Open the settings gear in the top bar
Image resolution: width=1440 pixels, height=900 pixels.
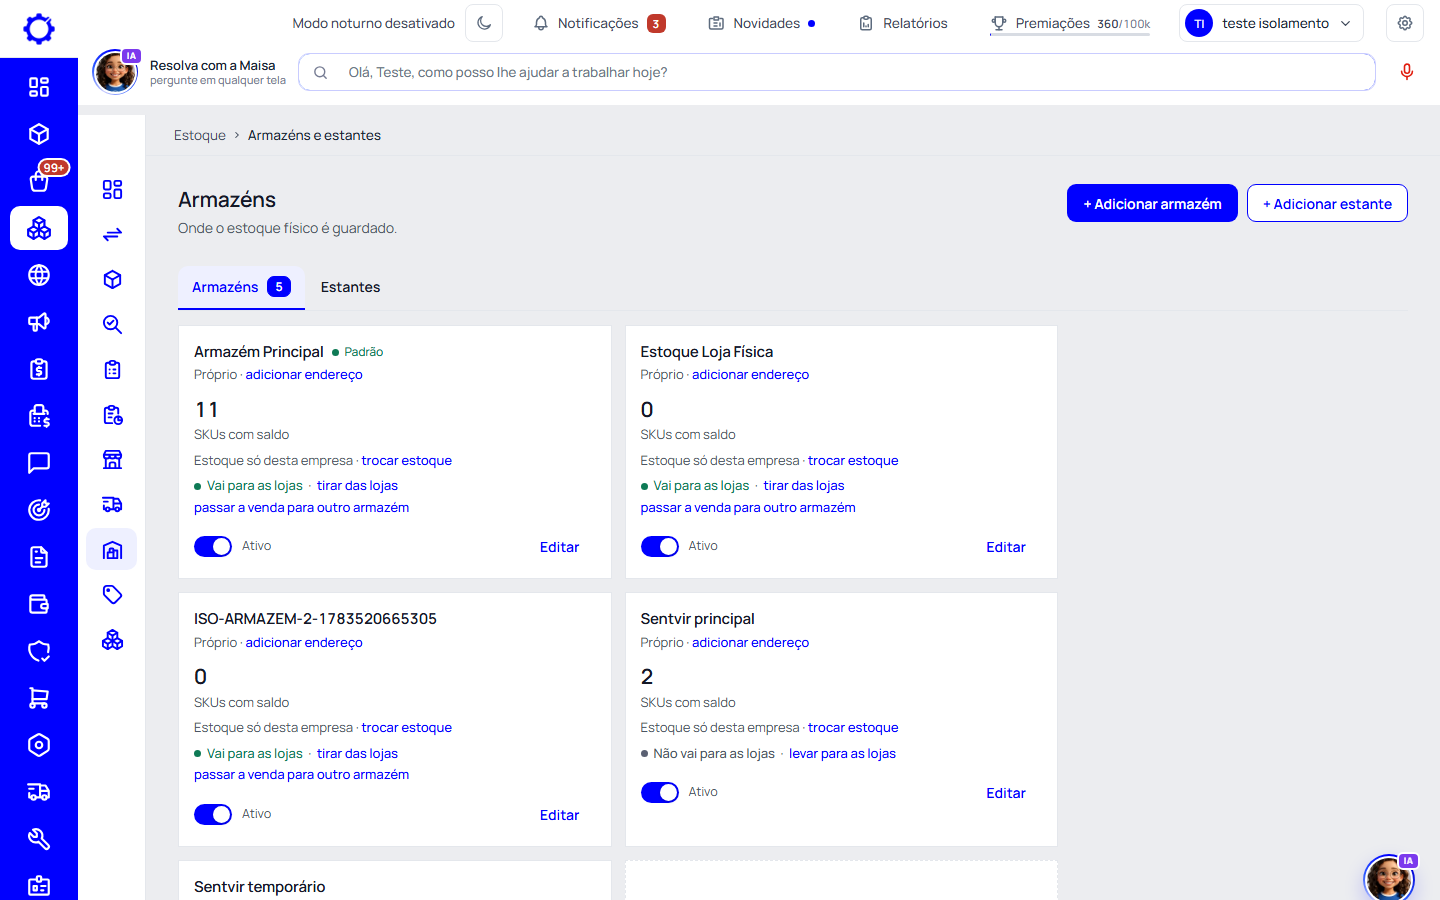point(1405,23)
